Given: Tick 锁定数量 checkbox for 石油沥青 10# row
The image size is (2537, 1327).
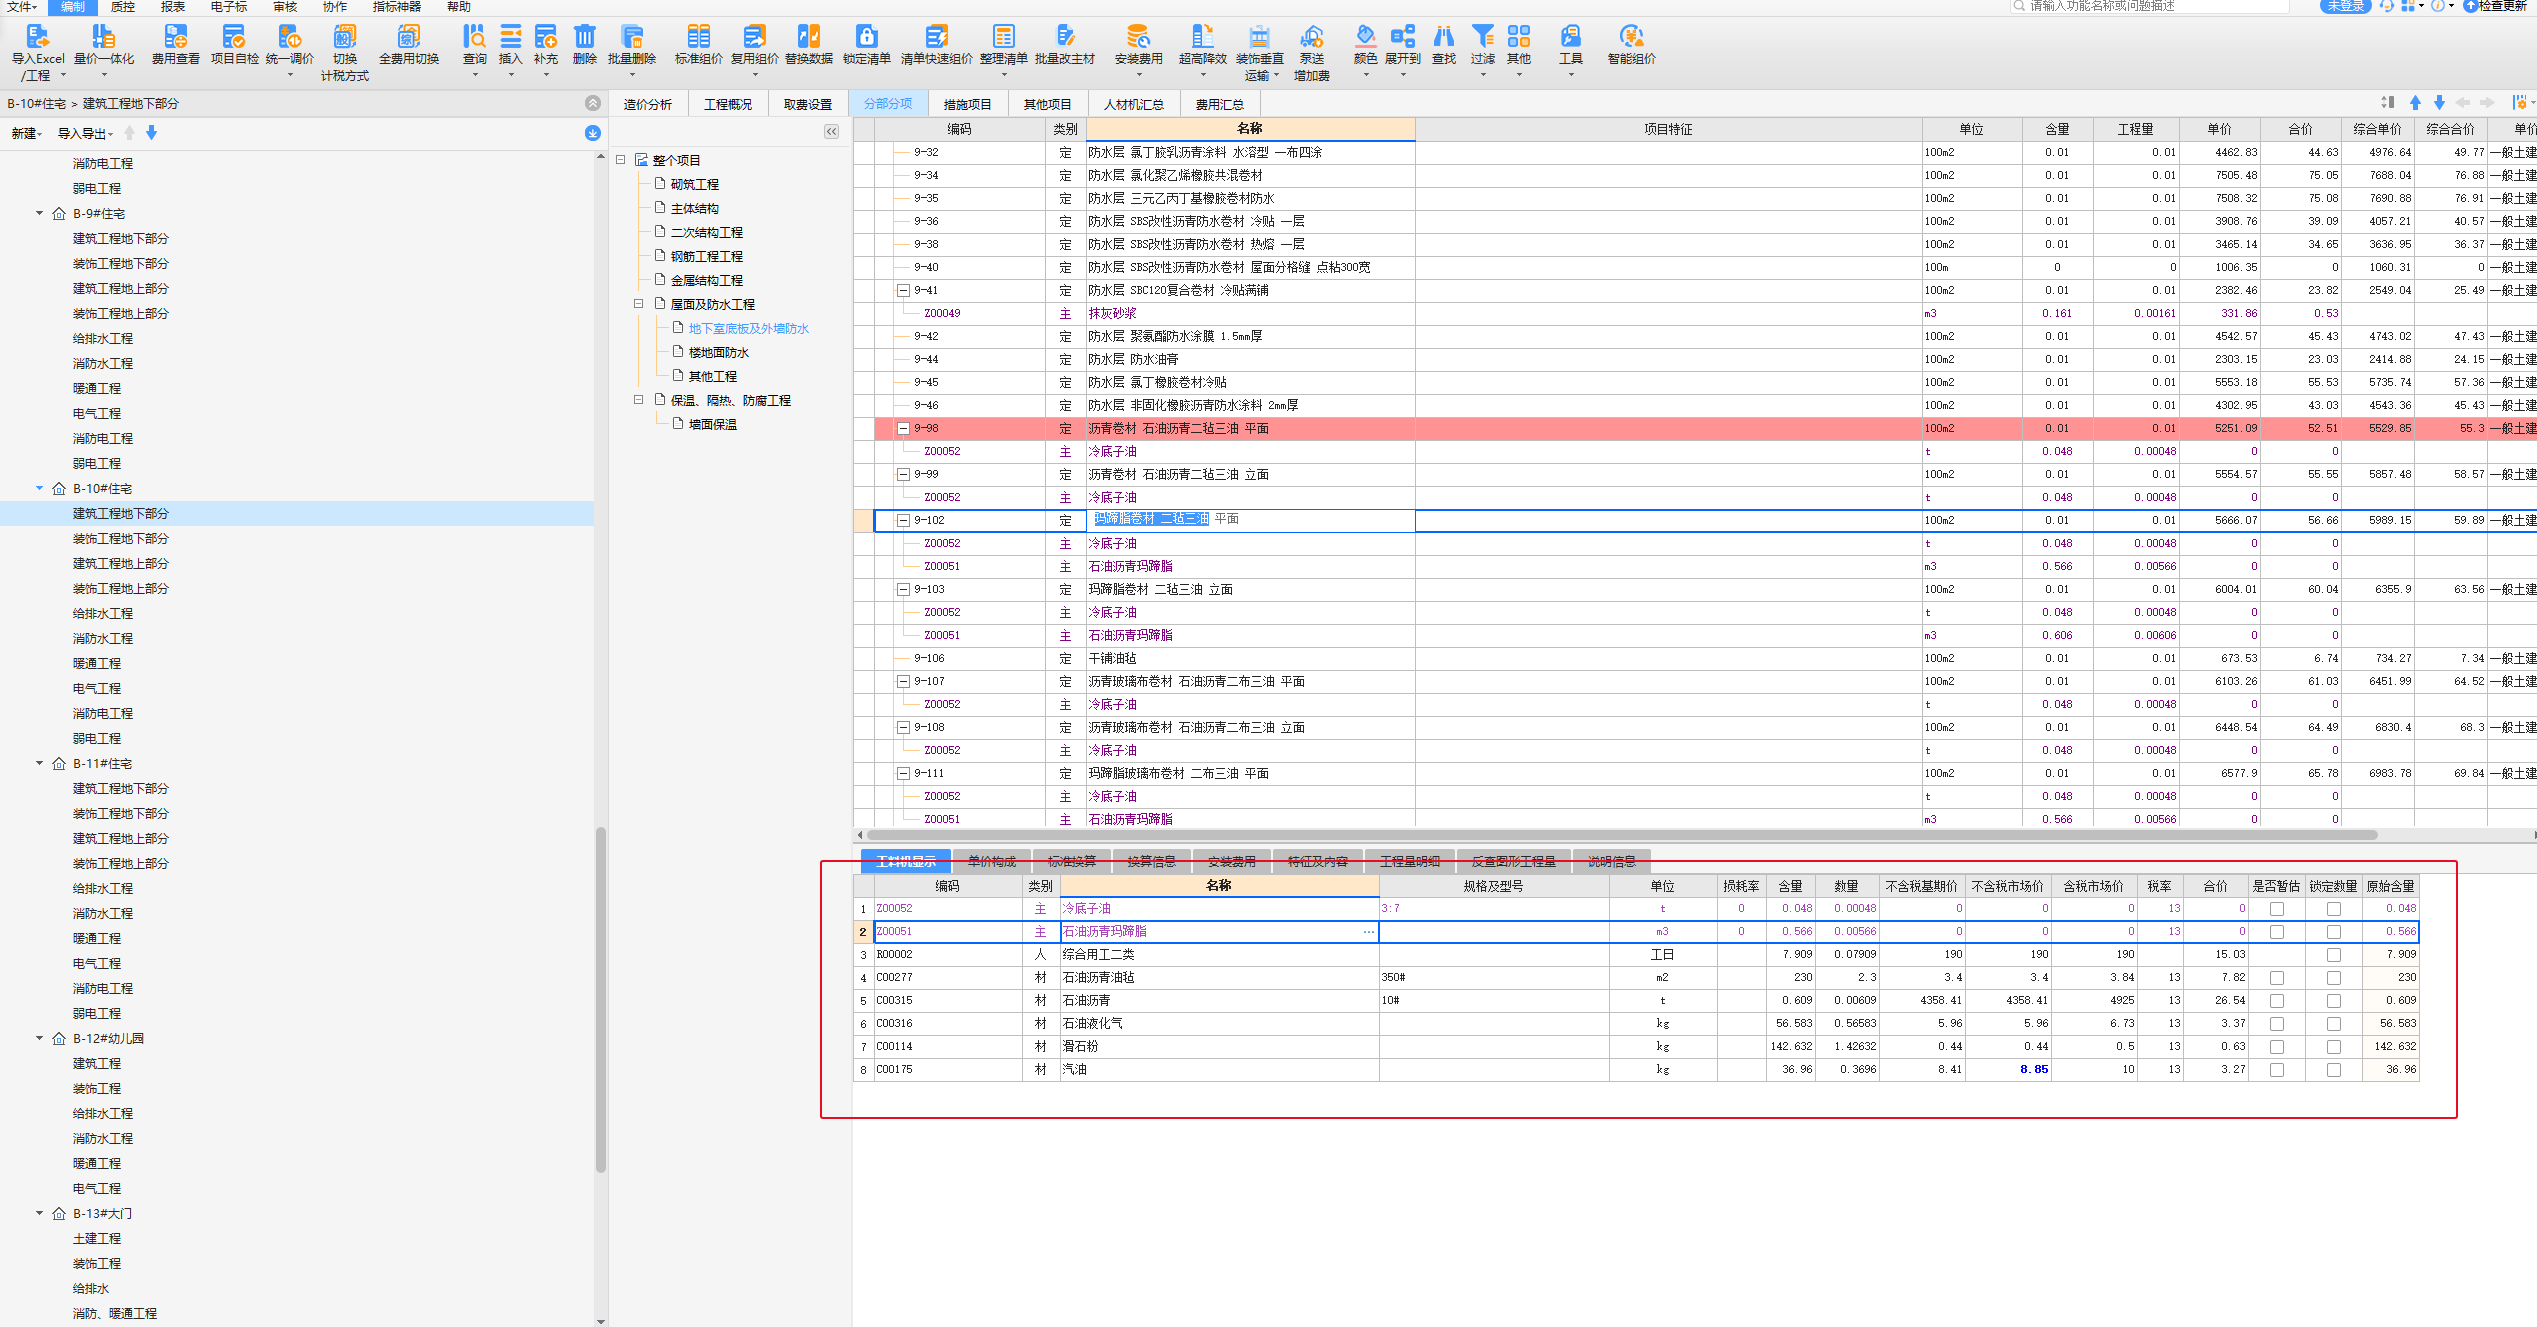Looking at the screenshot, I should (2334, 1001).
